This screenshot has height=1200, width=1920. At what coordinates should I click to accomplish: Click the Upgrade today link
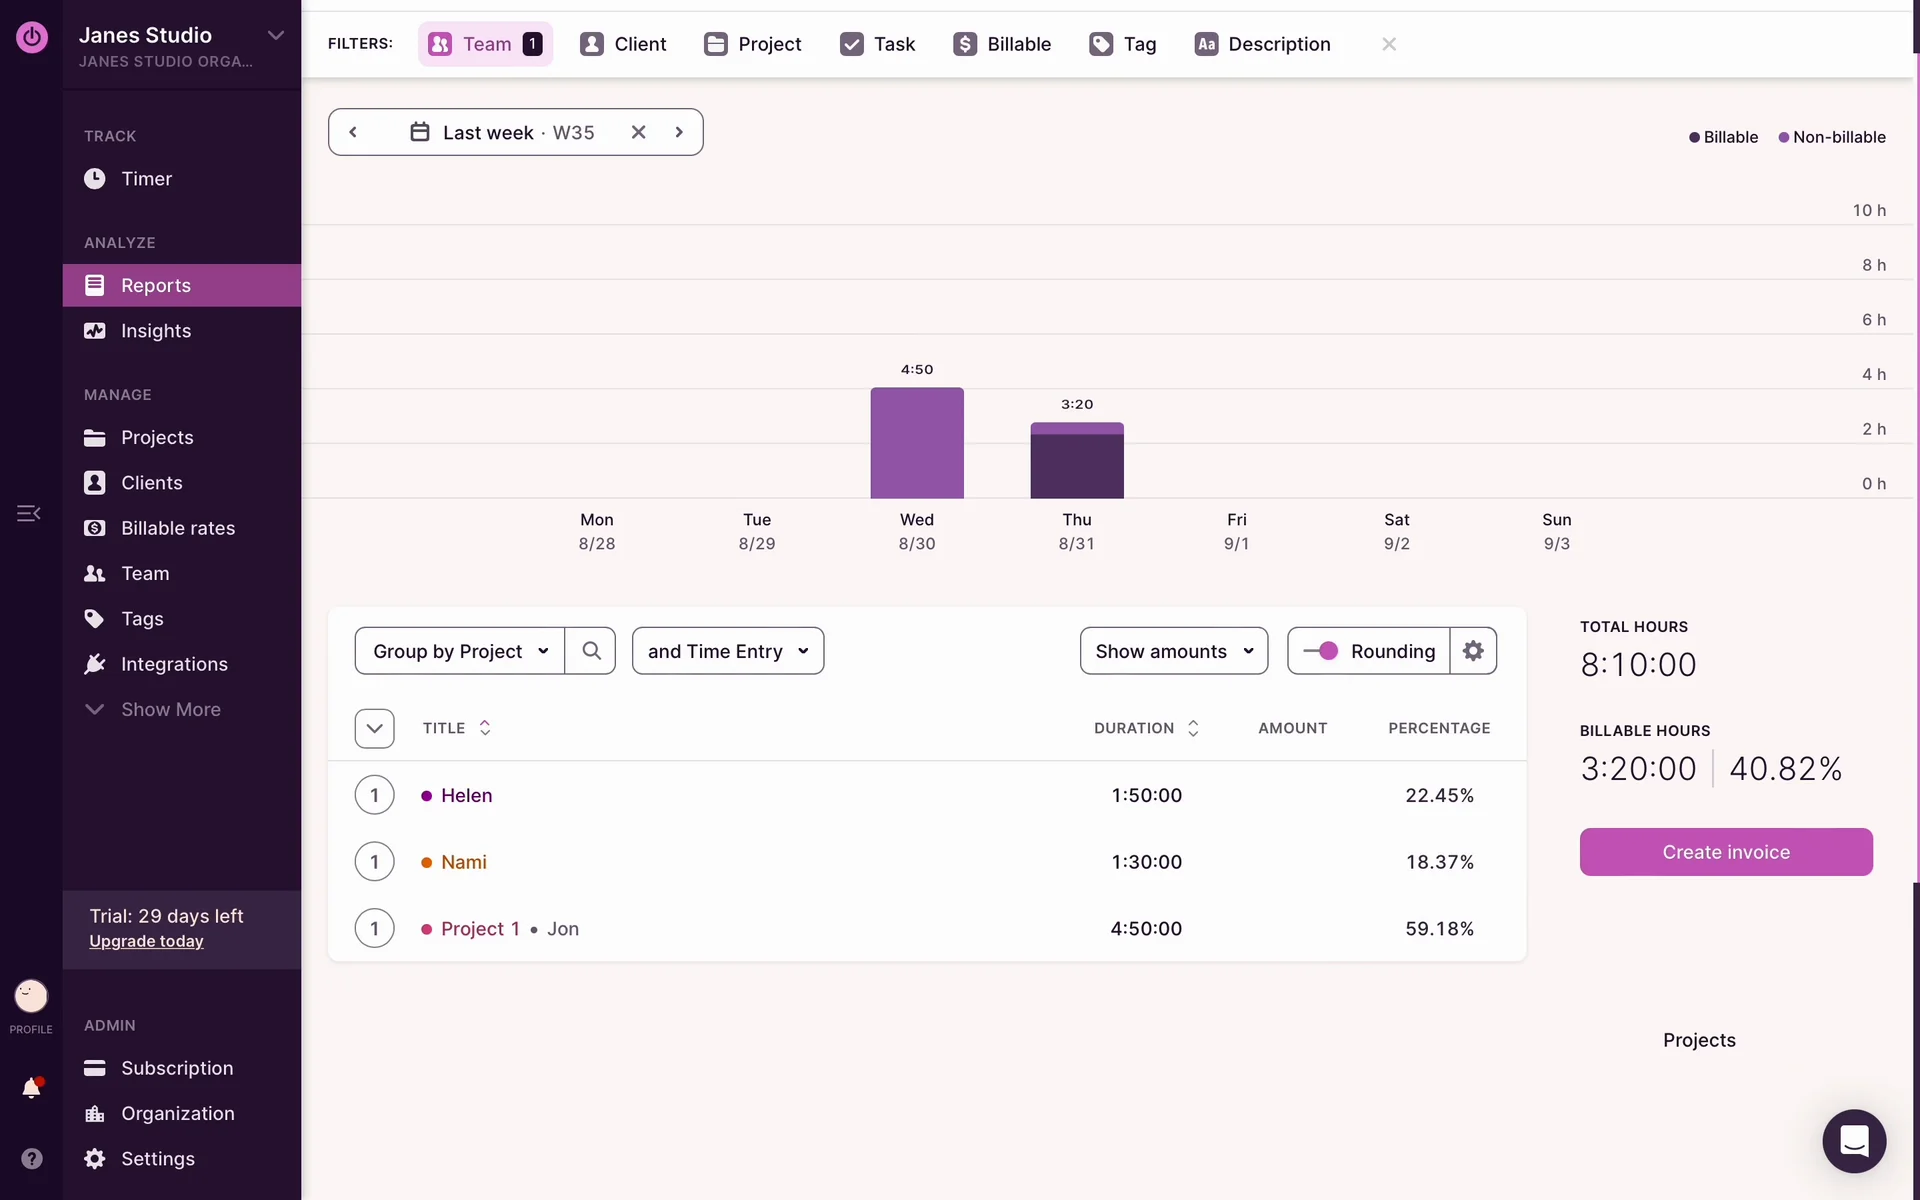coord(146,941)
